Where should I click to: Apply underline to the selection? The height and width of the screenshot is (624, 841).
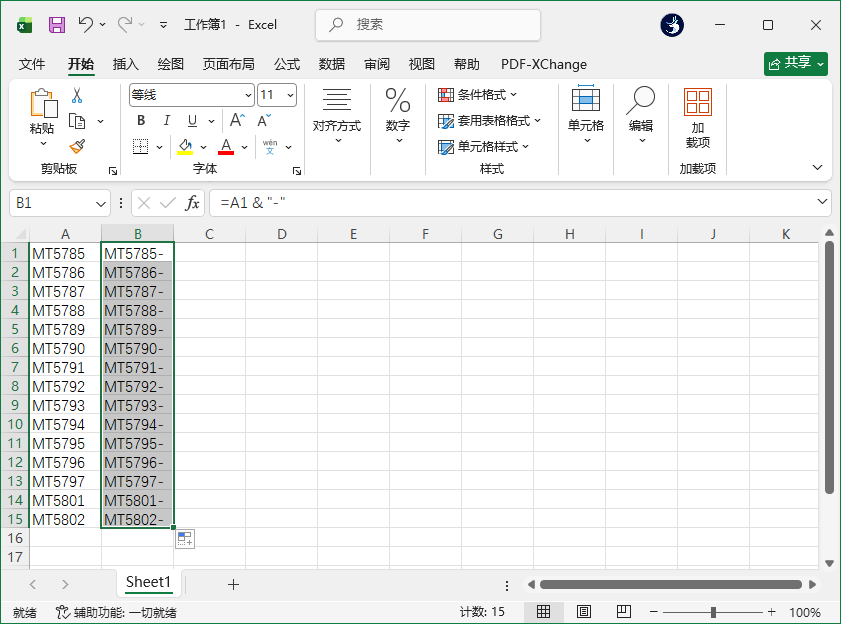(190, 119)
